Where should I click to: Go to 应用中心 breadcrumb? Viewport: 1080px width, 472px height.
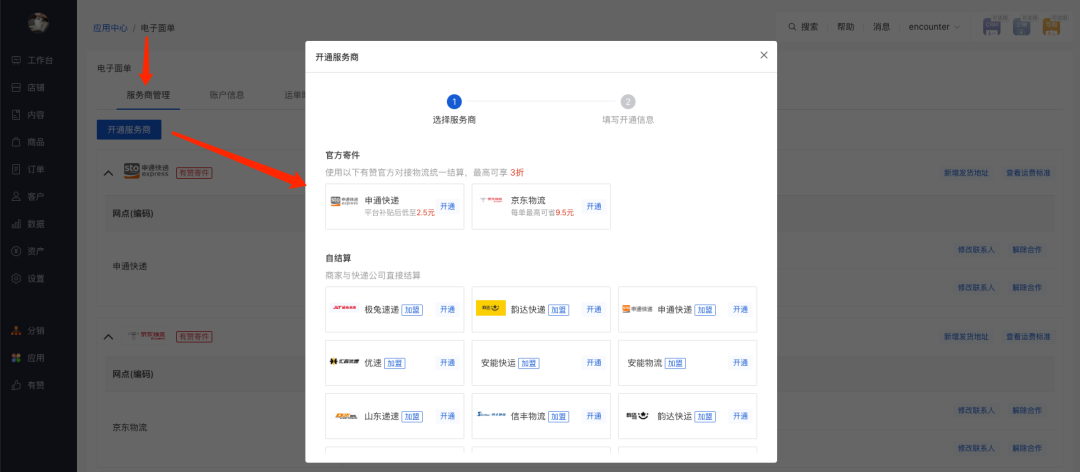(110, 28)
